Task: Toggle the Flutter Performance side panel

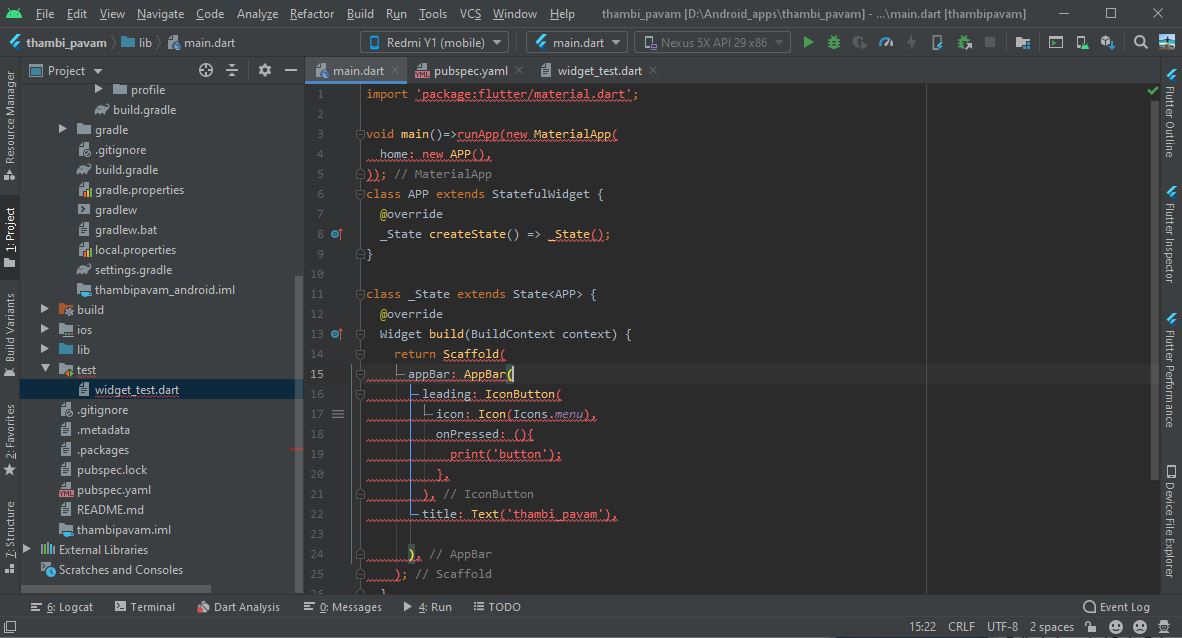Action: [x=1171, y=370]
